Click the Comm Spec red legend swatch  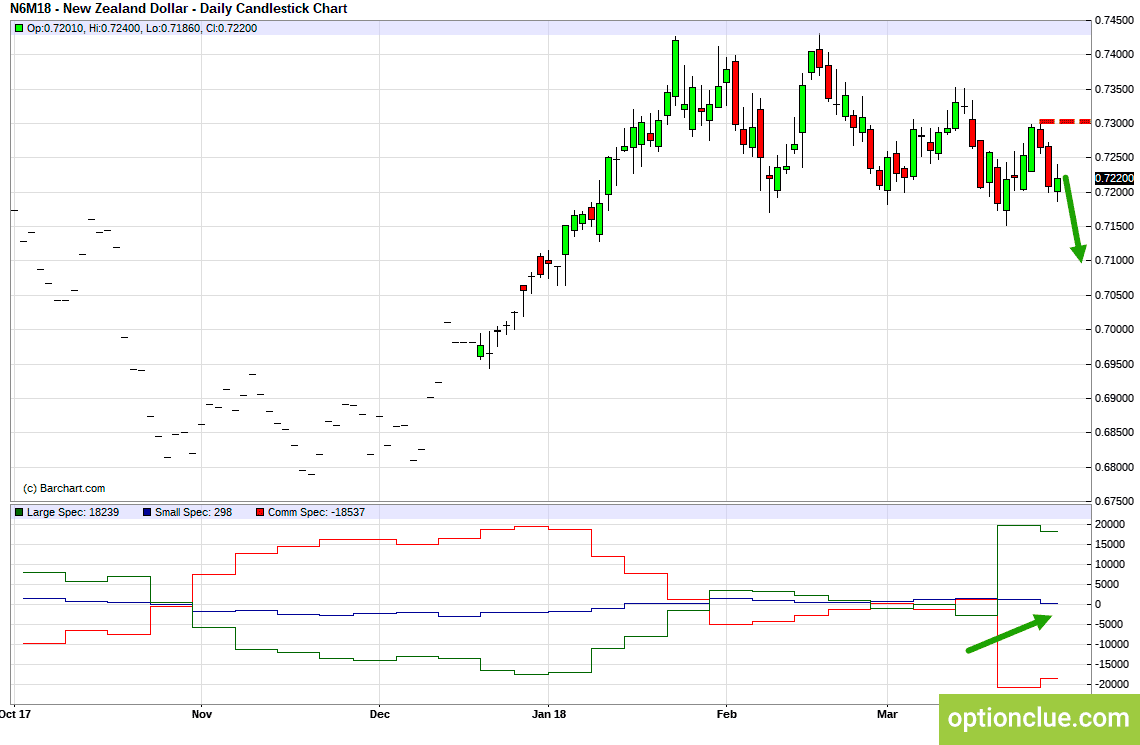(x=260, y=512)
